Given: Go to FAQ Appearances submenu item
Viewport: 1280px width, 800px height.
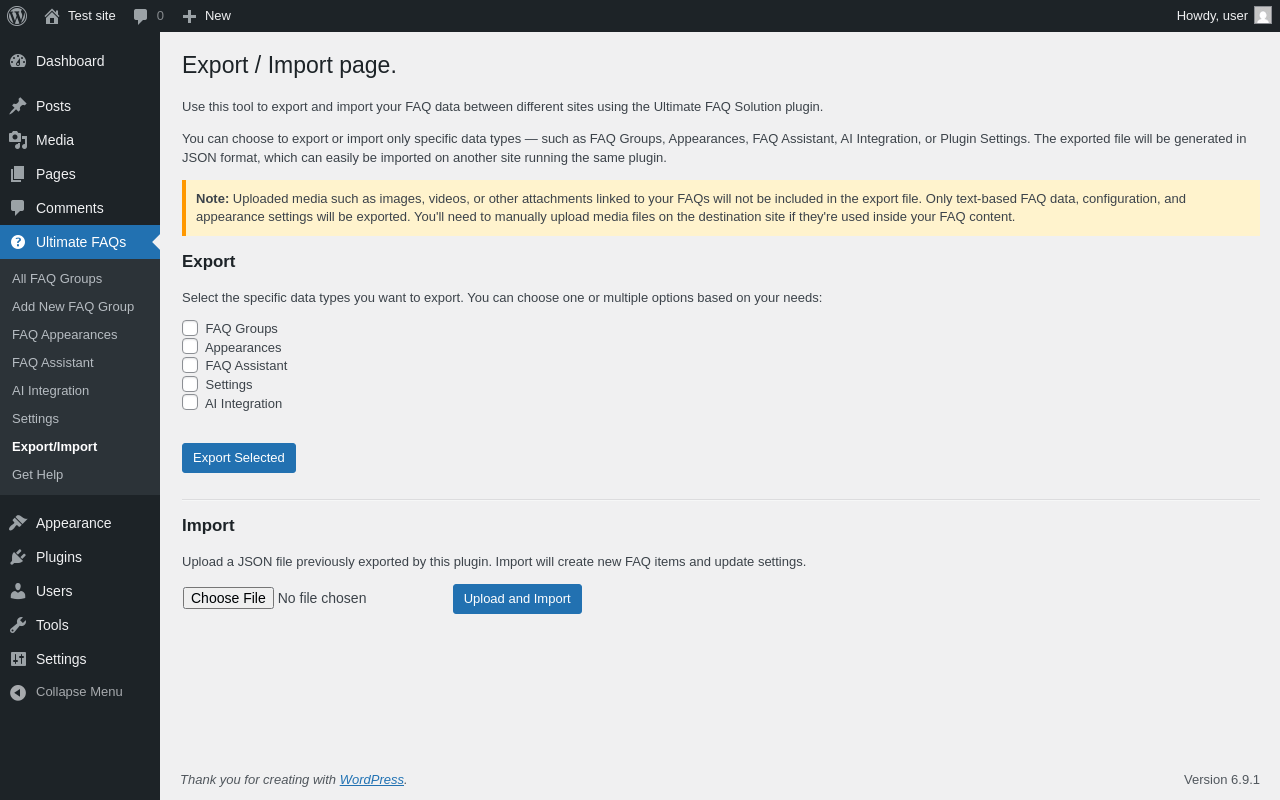Looking at the screenshot, I should [x=65, y=334].
